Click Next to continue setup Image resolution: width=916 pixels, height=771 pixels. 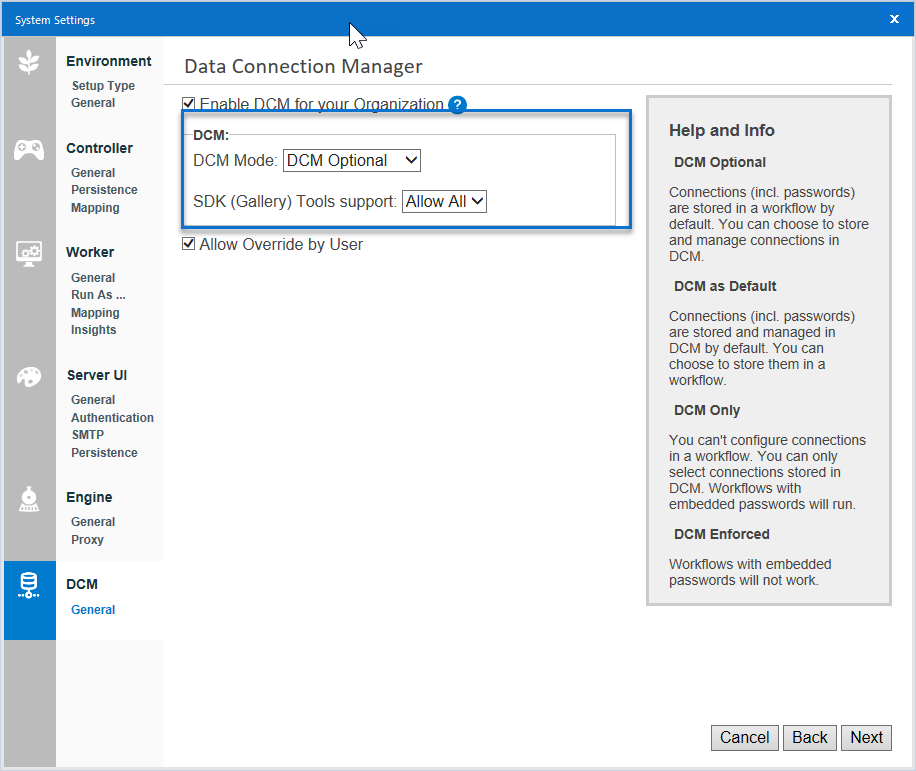[x=866, y=737]
